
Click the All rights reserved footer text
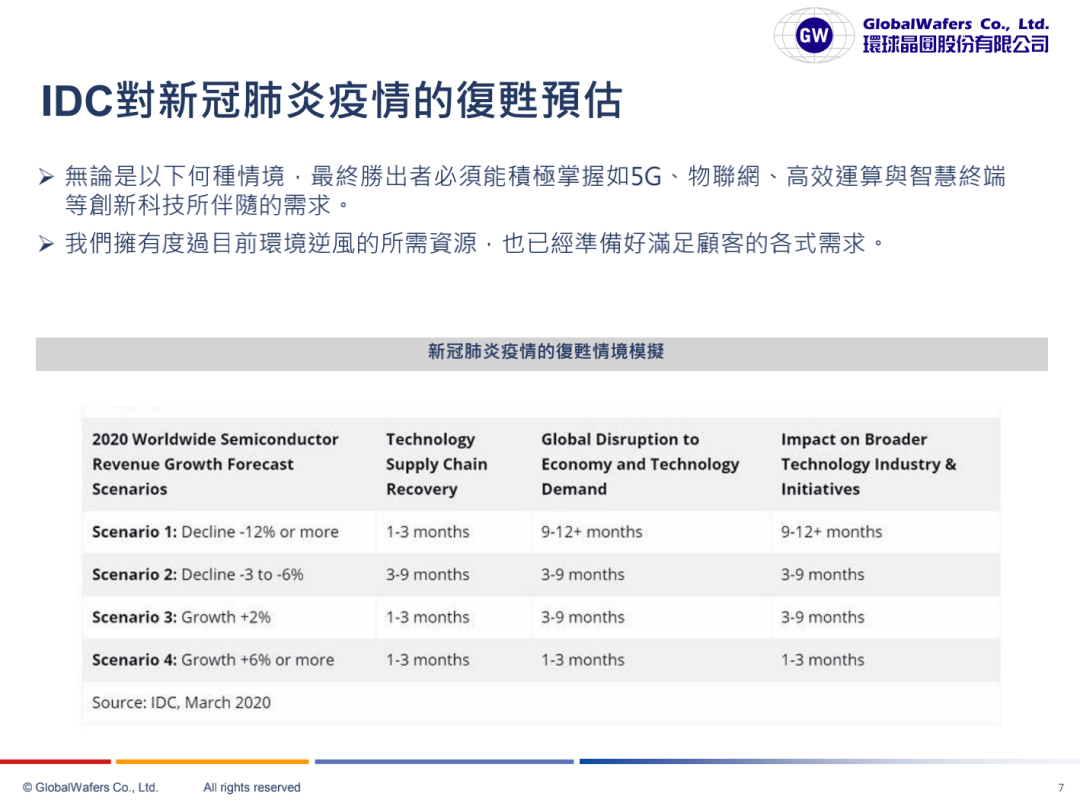click(251, 787)
